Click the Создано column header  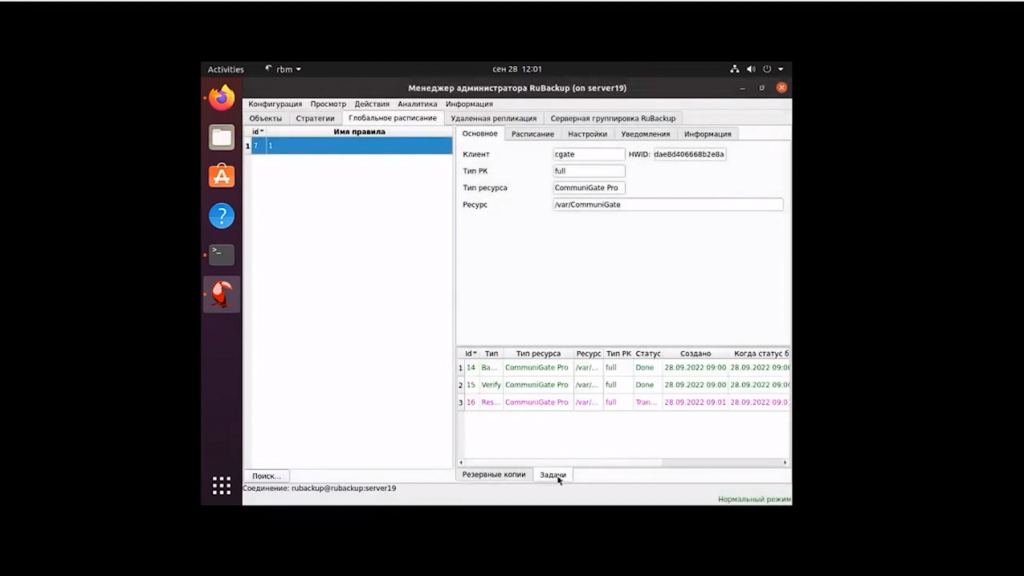(x=695, y=353)
